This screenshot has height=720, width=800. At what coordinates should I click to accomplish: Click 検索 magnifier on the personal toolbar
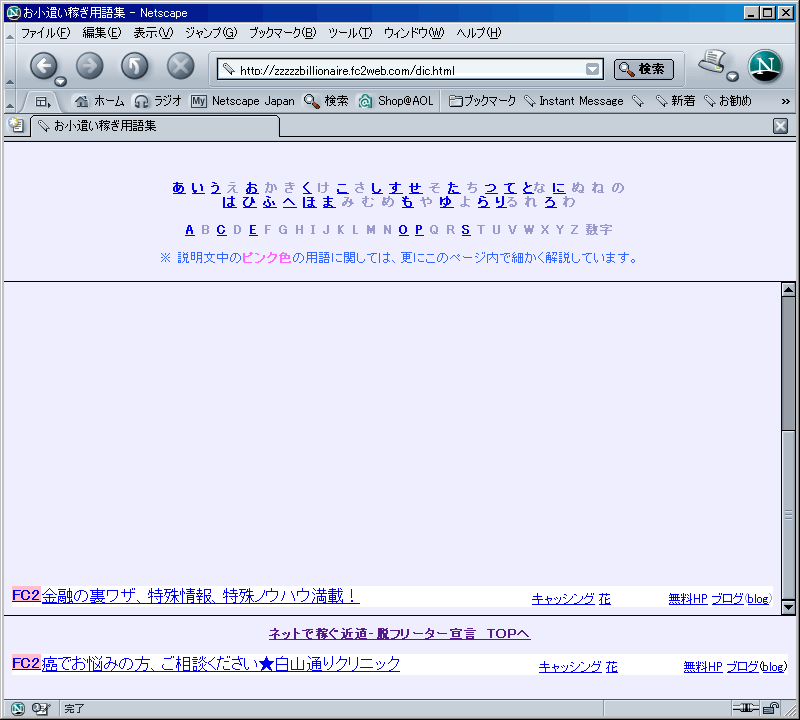[x=326, y=101]
